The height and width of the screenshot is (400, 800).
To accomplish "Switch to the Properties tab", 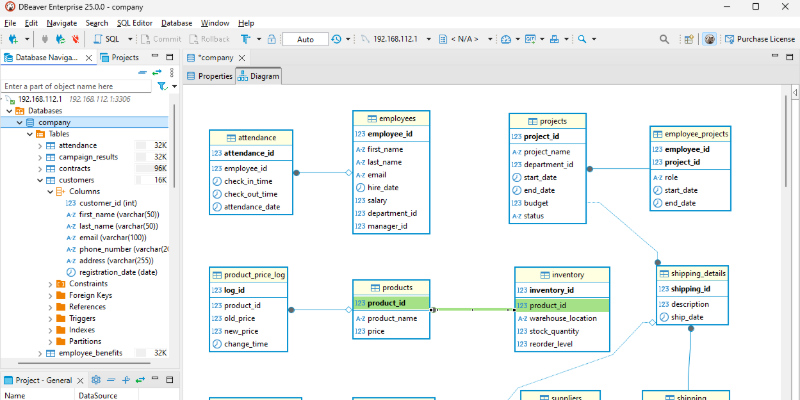I will (210, 77).
